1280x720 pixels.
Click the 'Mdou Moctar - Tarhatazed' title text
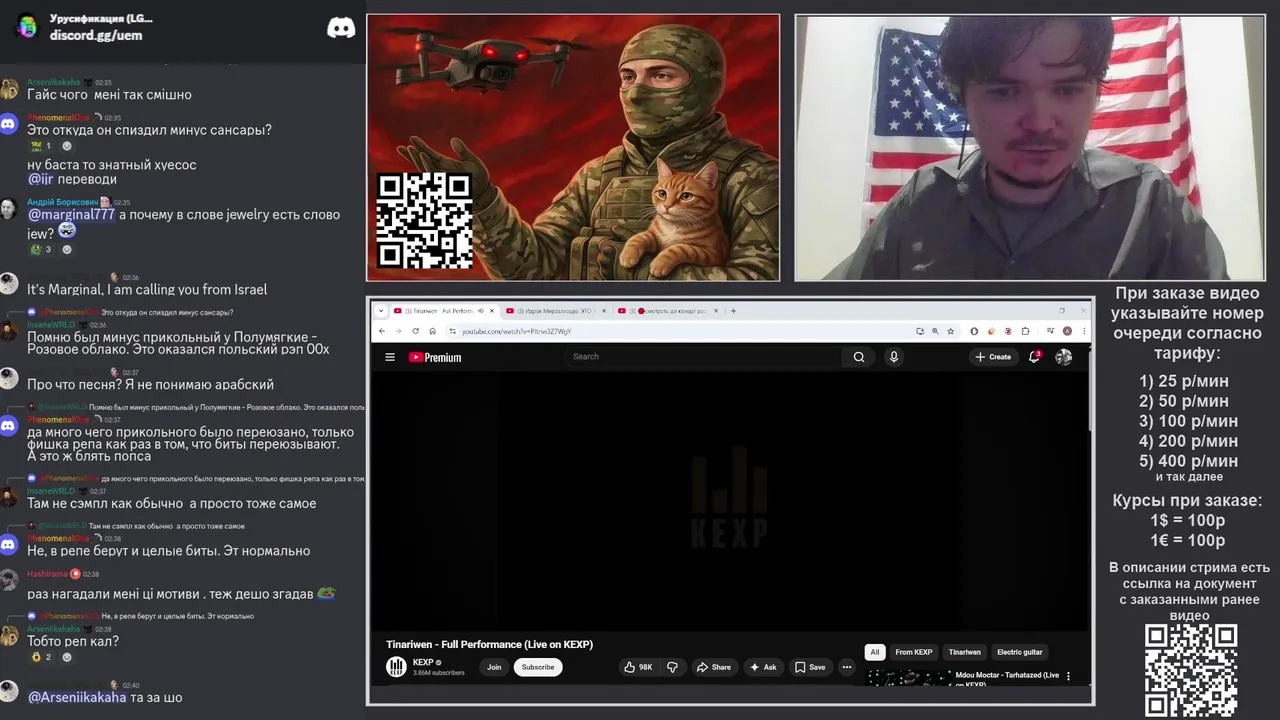1007,675
